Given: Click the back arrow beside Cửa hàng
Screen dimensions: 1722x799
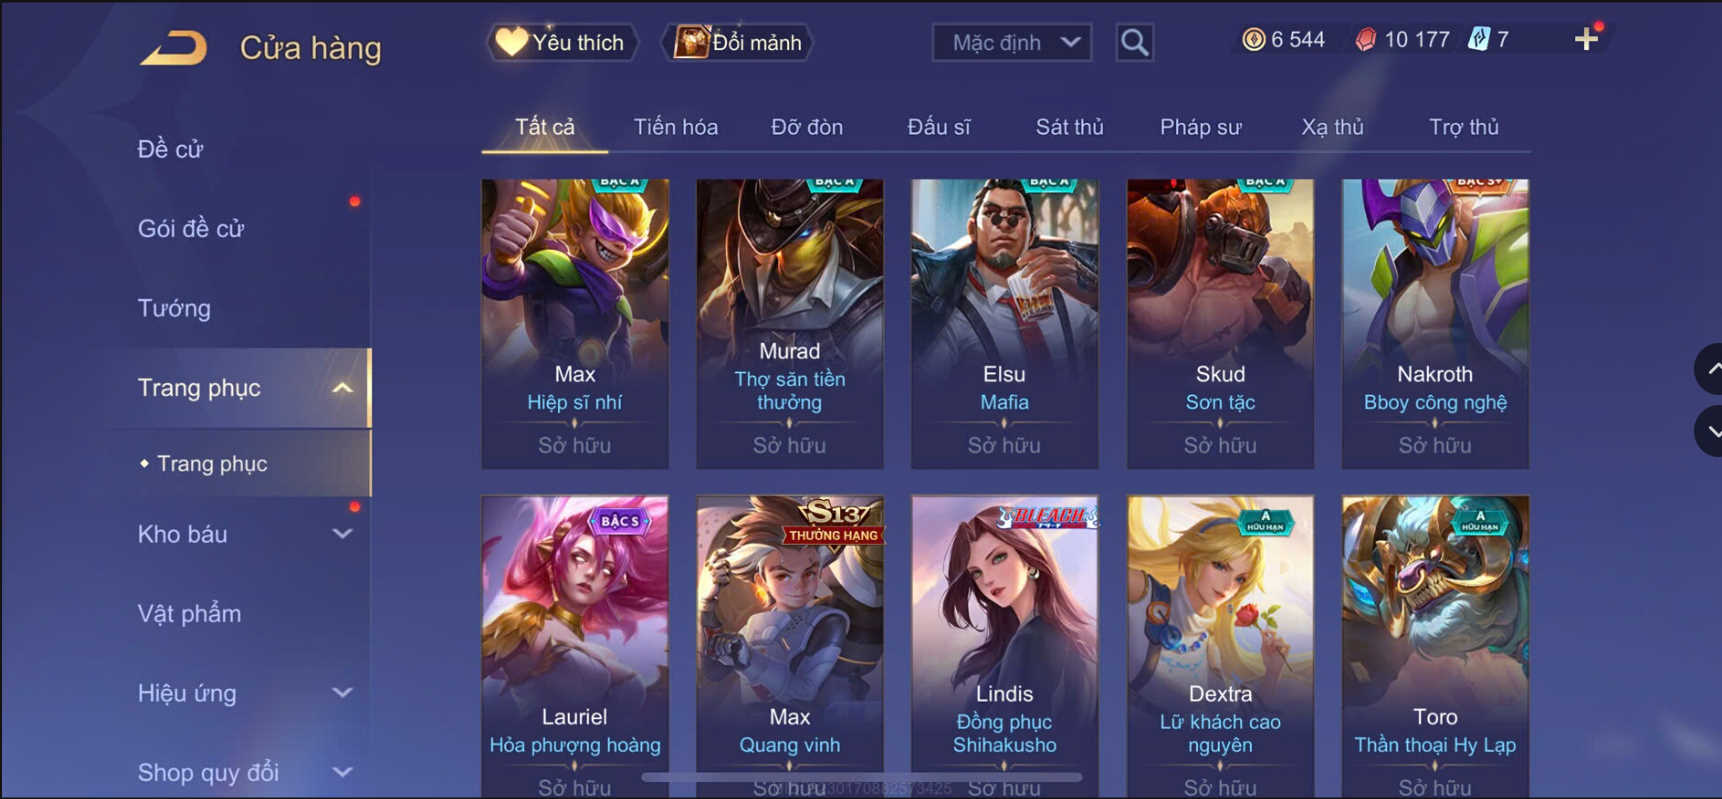Looking at the screenshot, I should pyautogui.click(x=174, y=47).
